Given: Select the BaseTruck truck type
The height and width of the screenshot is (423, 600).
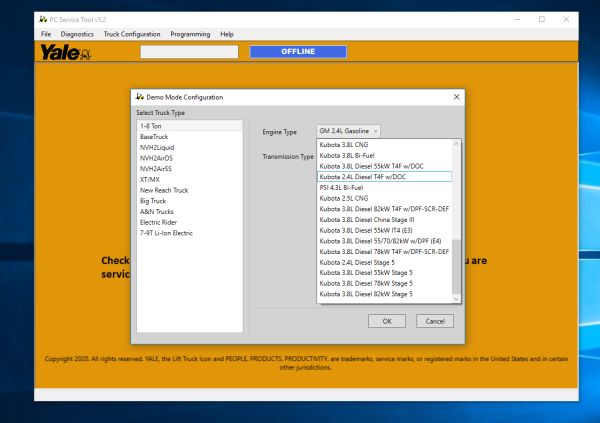Looking at the screenshot, I should [x=190, y=137].
